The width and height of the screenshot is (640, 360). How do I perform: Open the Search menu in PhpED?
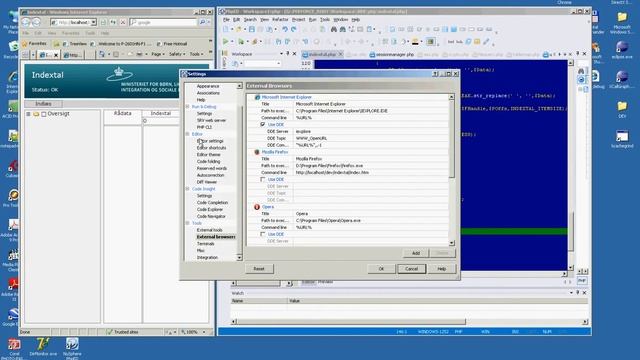pyautogui.click(x=250, y=19)
